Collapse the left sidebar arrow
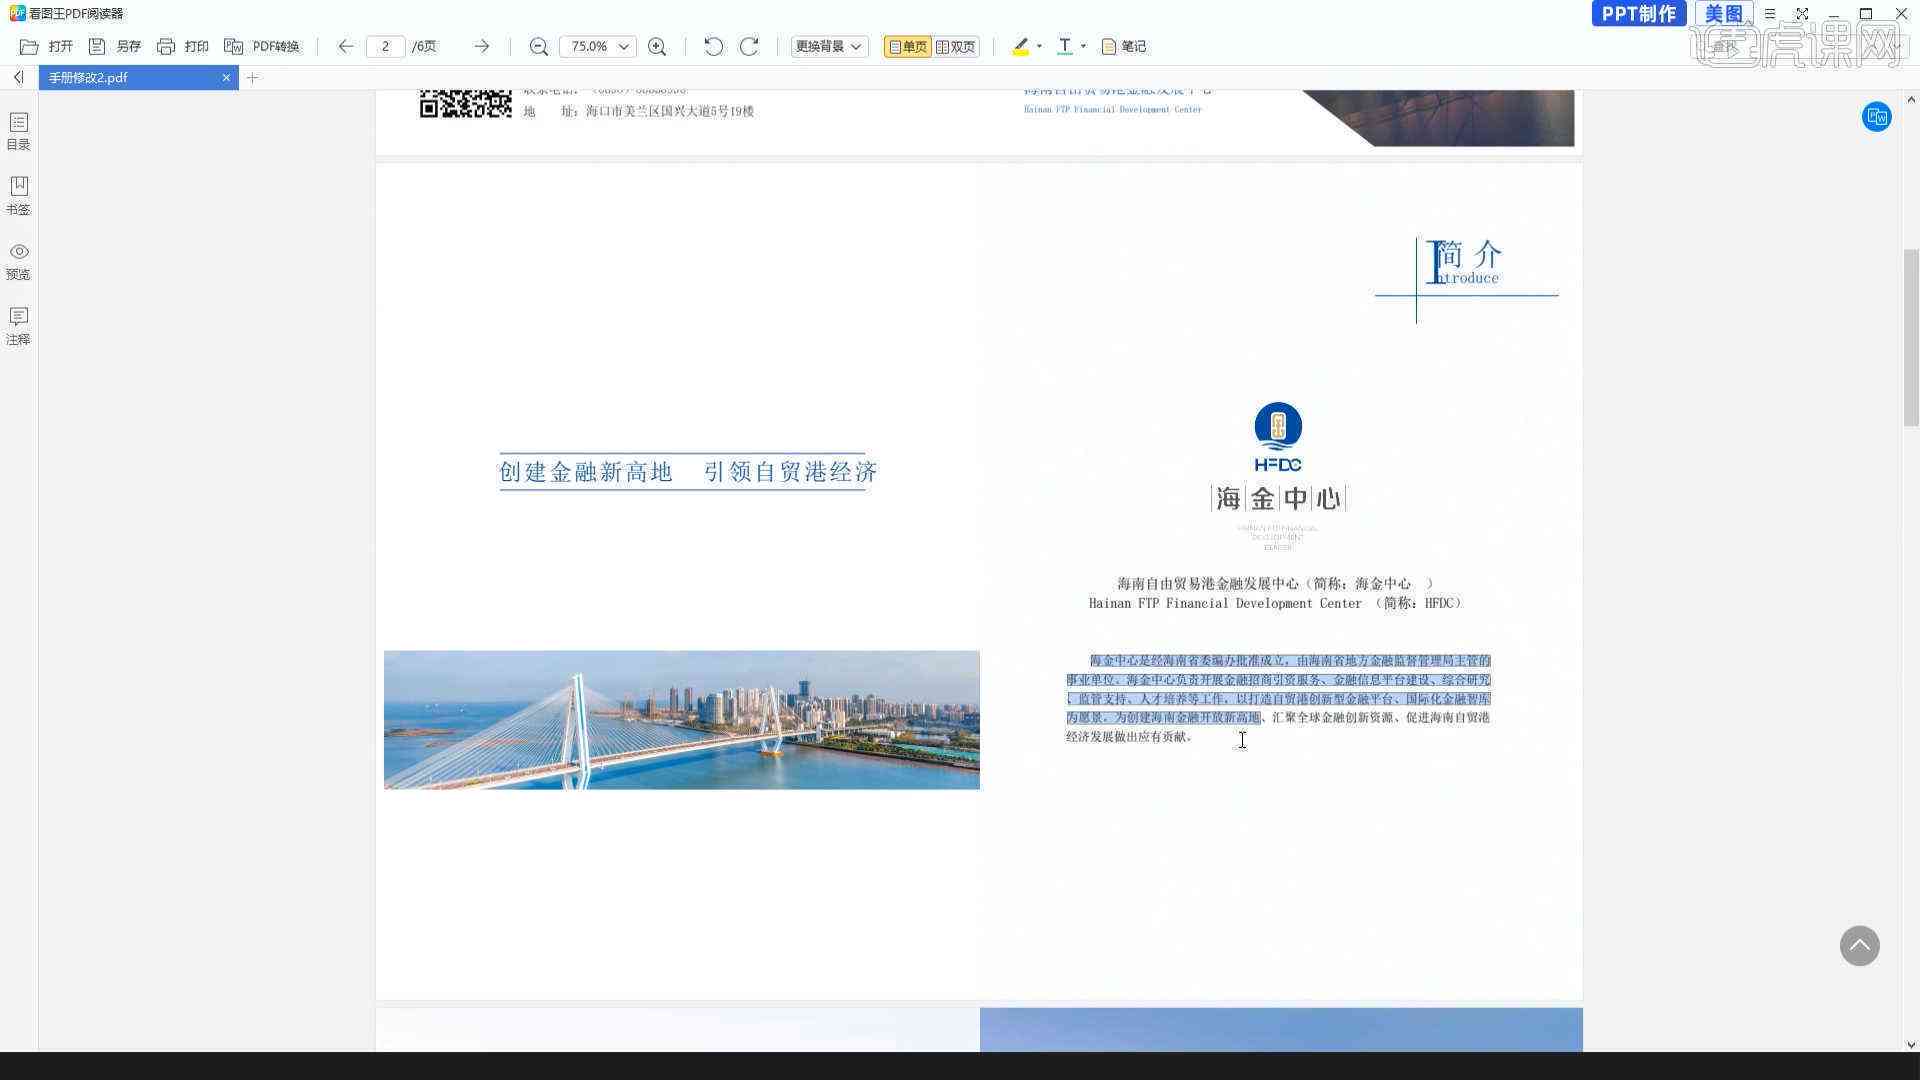 (x=18, y=77)
